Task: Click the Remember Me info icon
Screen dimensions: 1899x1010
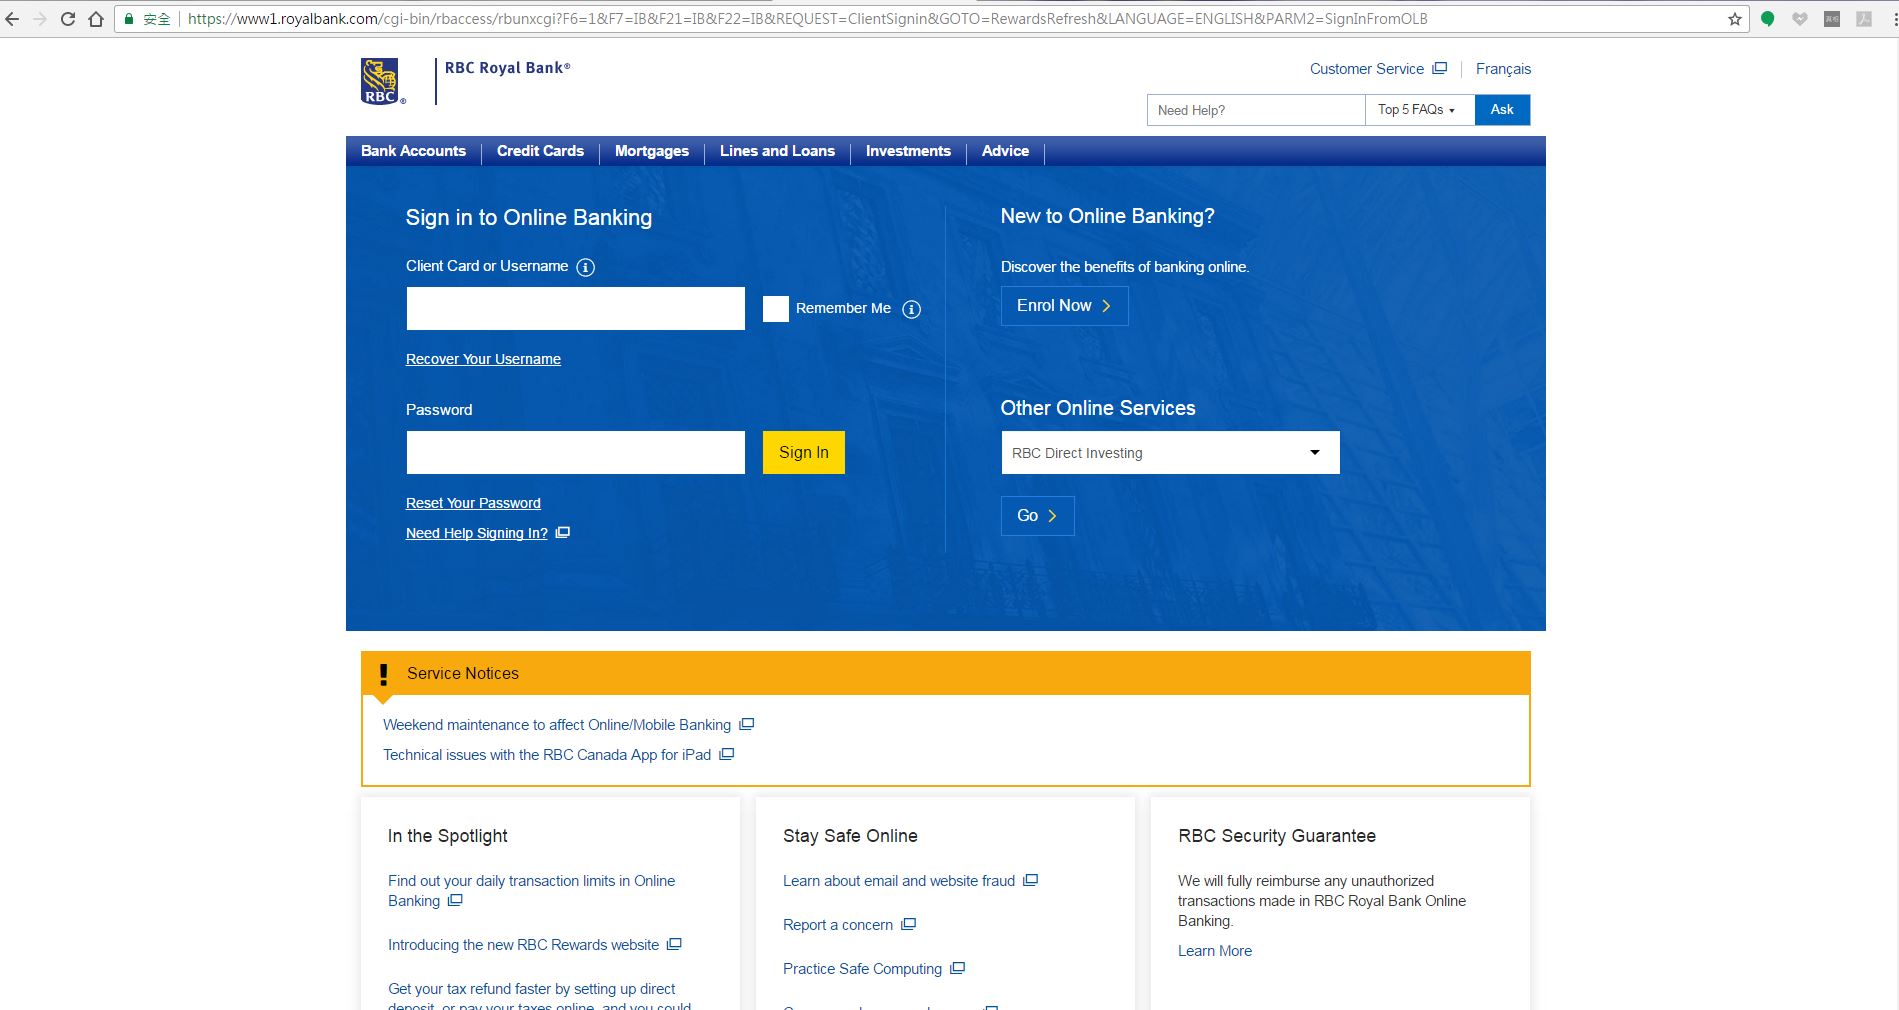Action: (x=911, y=309)
